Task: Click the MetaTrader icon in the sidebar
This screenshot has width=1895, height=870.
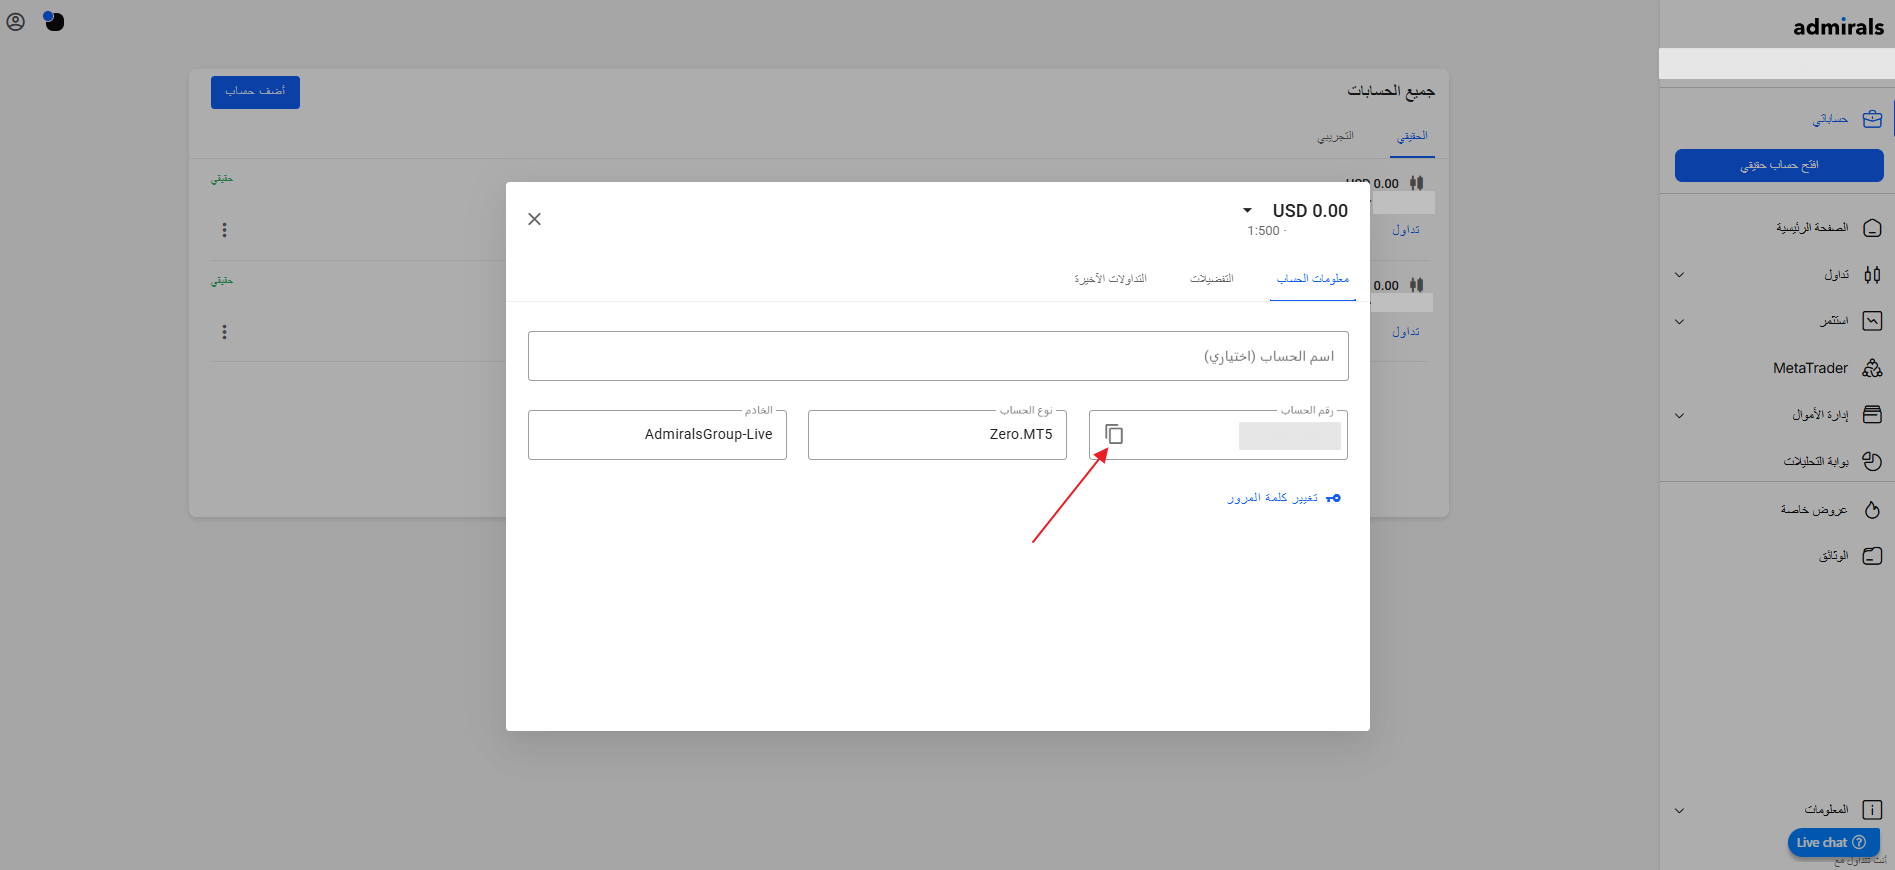Action: (x=1872, y=368)
